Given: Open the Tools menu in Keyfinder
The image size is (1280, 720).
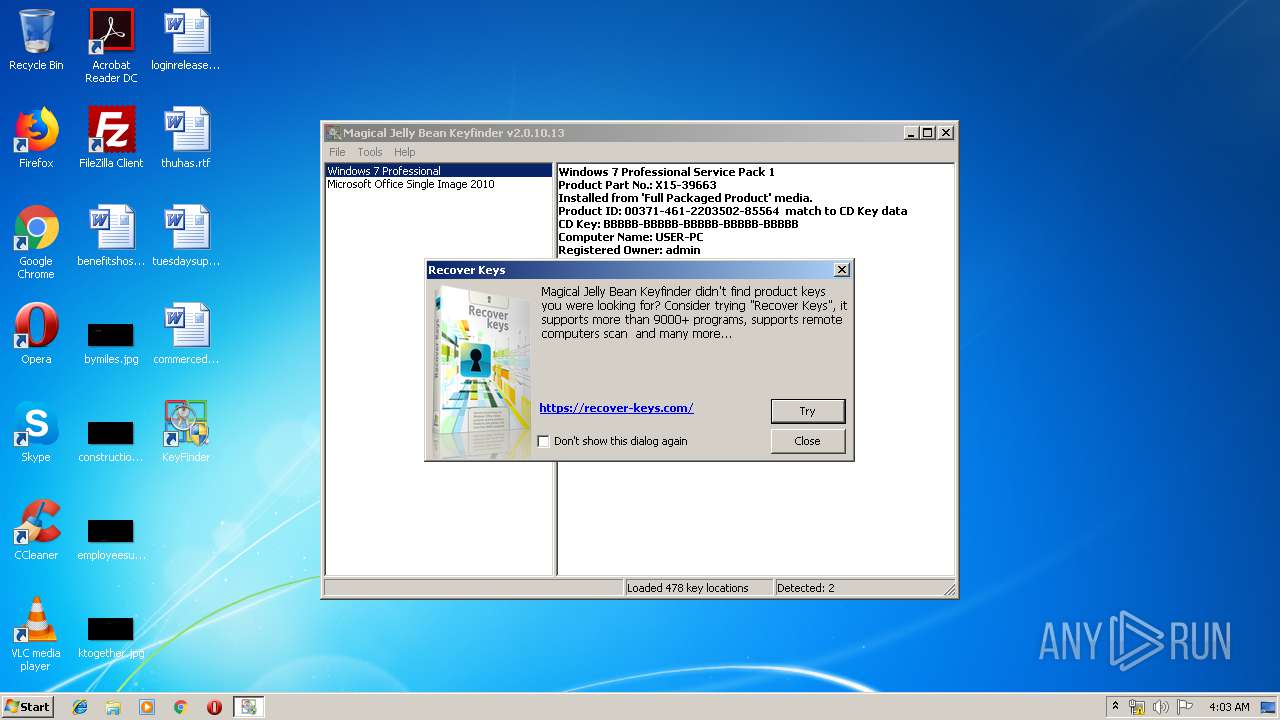Looking at the screenshot, I should (x=370, y=152).
